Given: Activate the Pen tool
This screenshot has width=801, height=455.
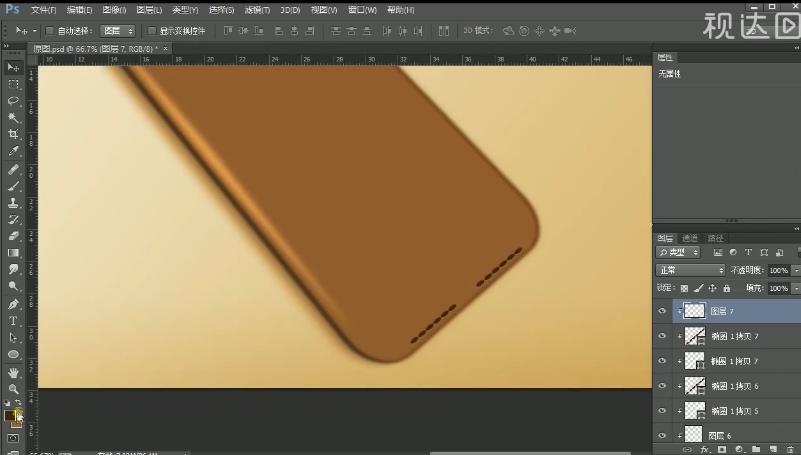Looking at the screenshot, I should 14,303.
